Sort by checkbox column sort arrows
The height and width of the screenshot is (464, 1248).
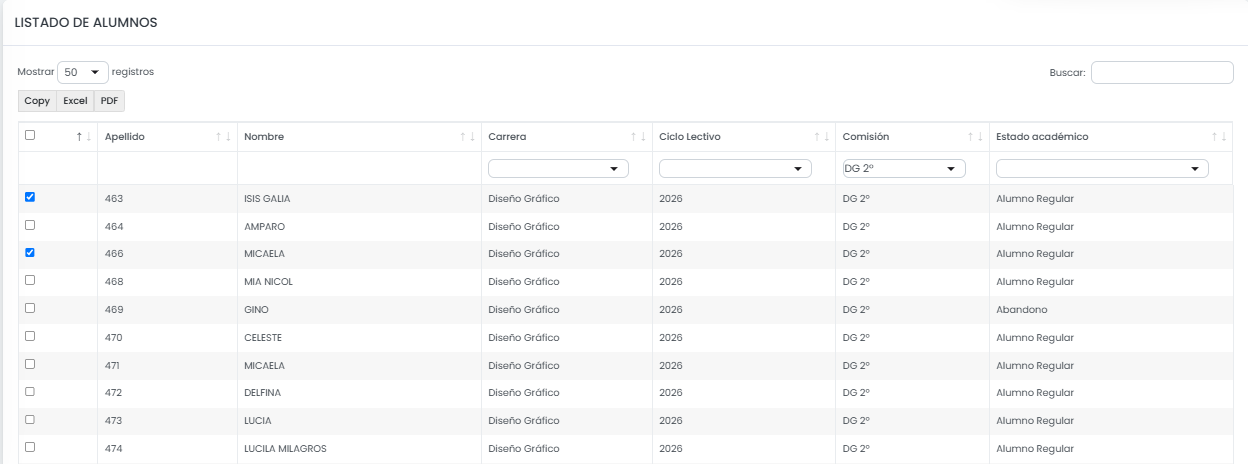84,137
